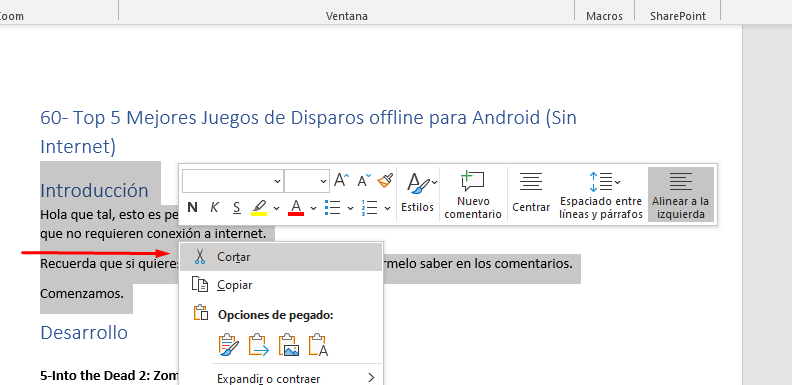Add a Nuevo comentario
The height and width of the screenshot is (385, 792).
[473, 194]
